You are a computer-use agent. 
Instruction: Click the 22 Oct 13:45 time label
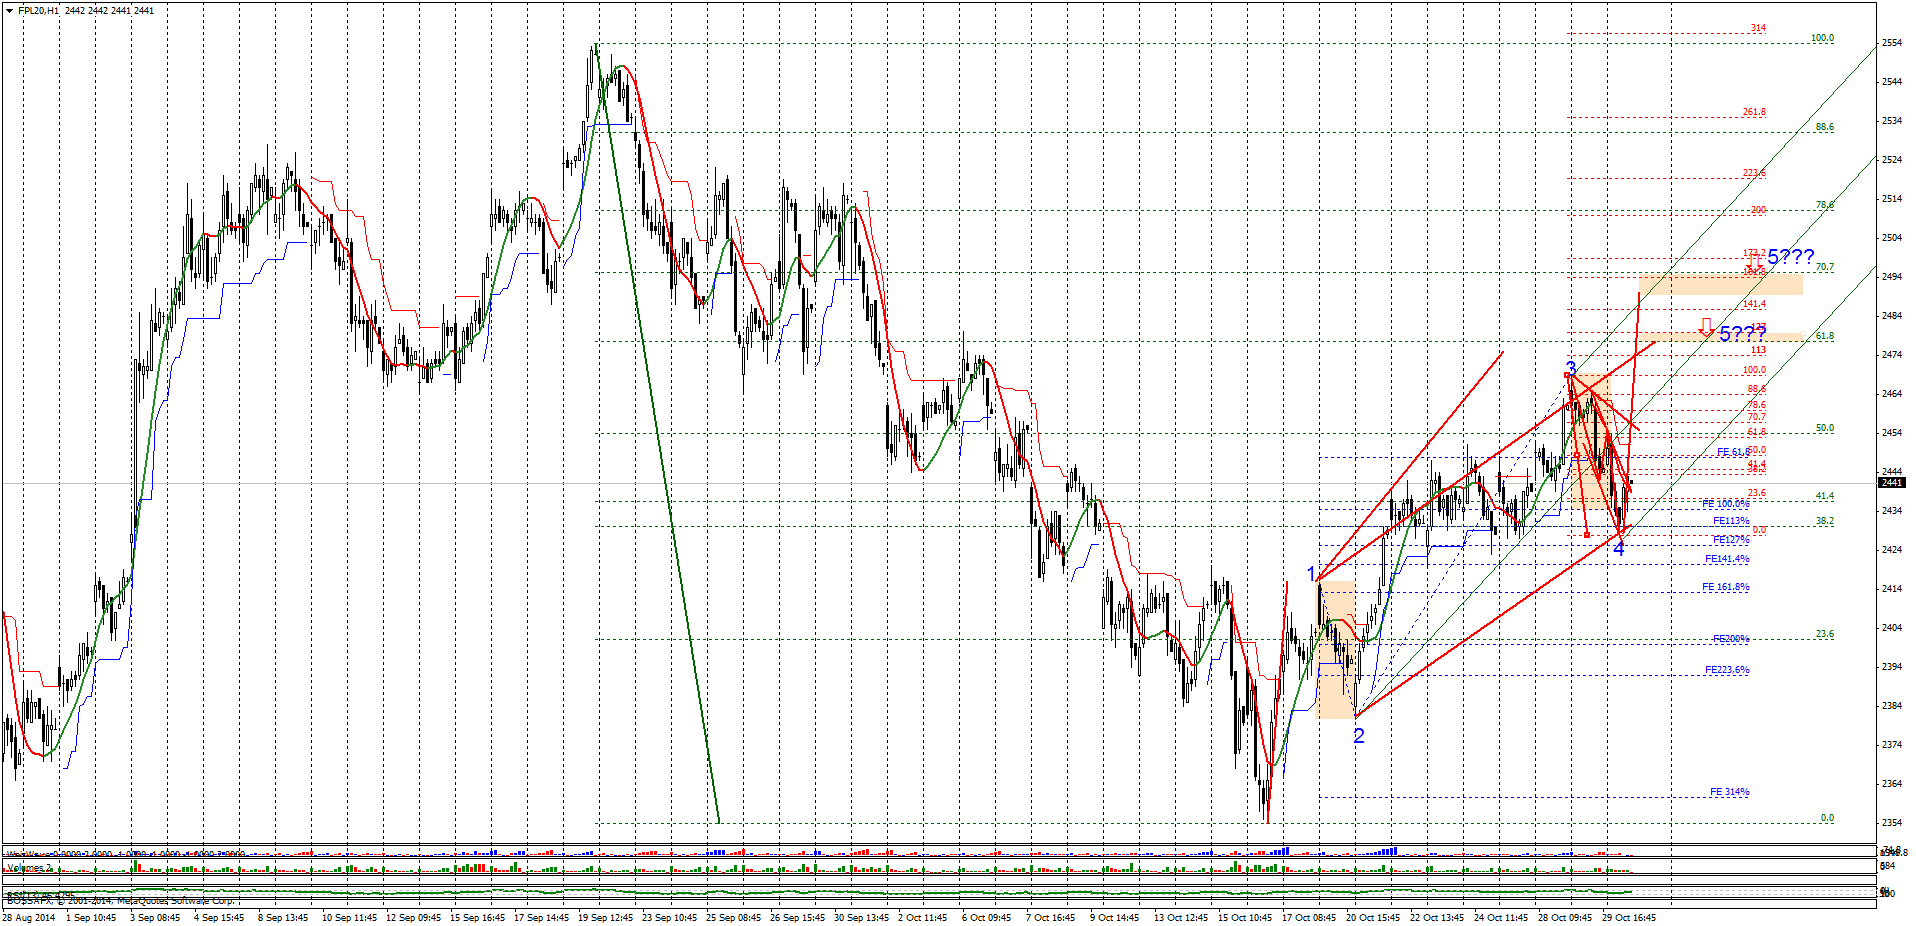tap(1437, 917)
